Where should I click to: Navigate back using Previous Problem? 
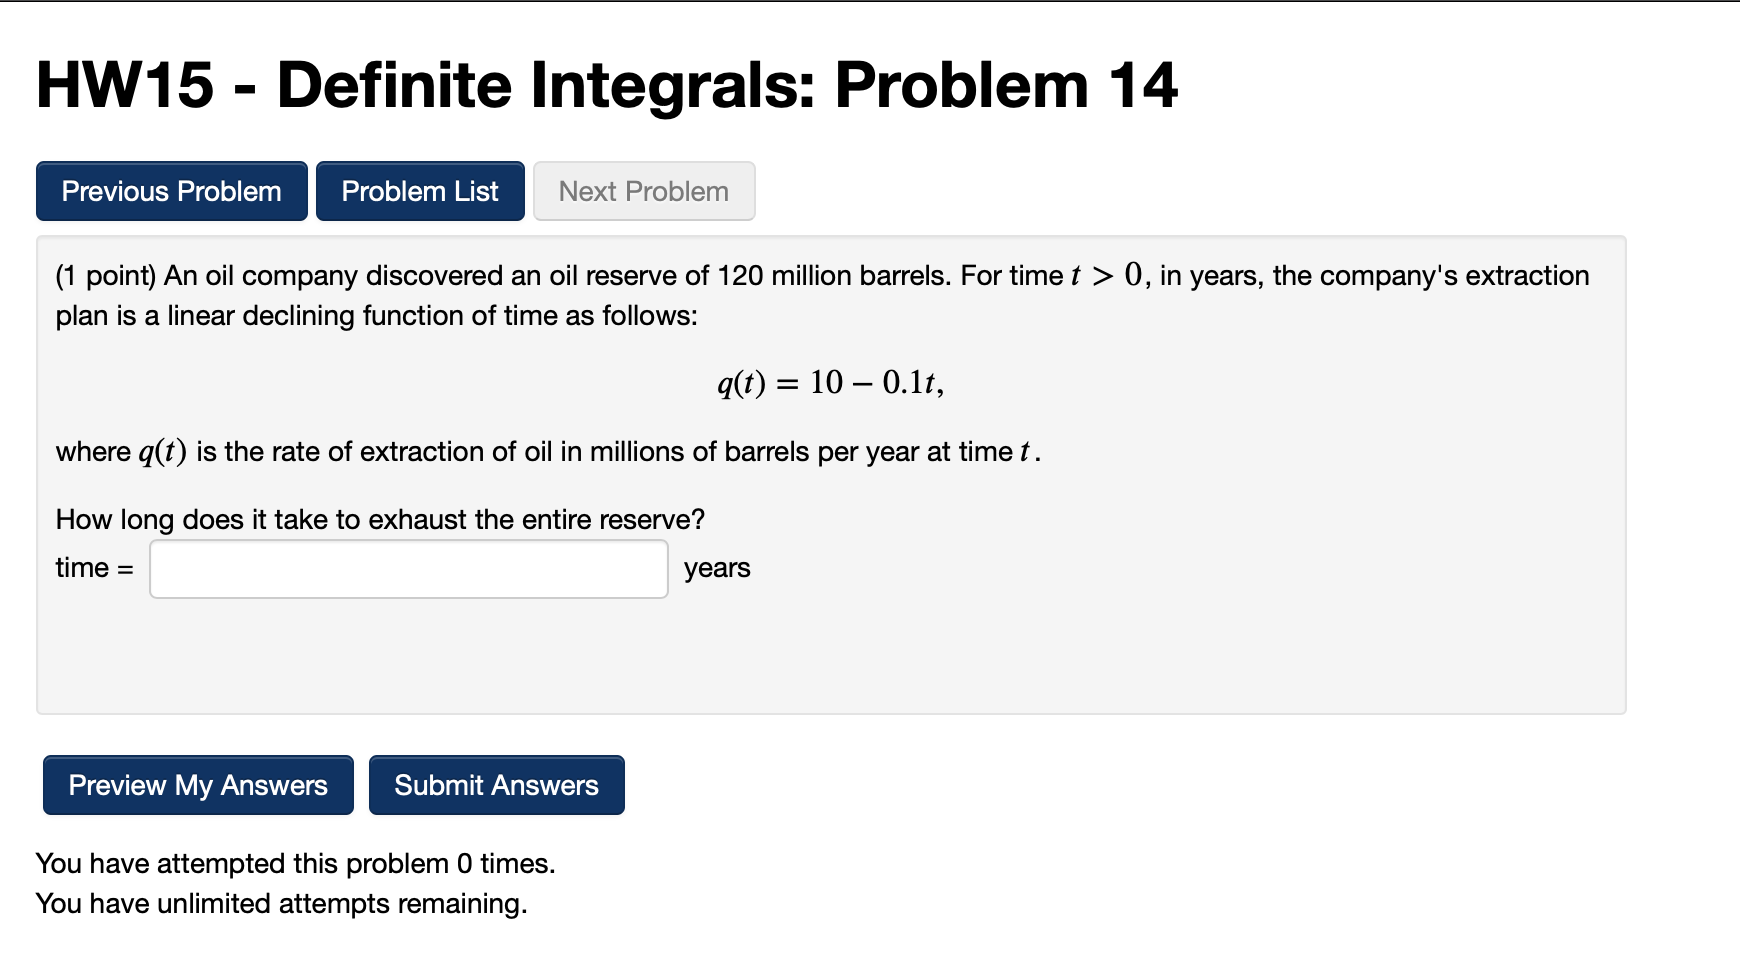coord(170,190)
